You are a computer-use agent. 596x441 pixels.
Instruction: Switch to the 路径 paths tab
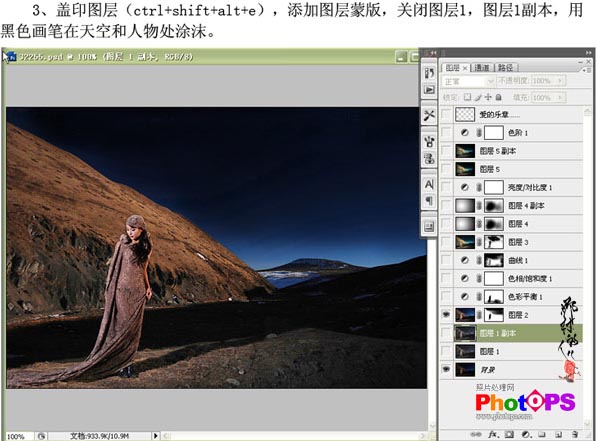click(506, 68)
